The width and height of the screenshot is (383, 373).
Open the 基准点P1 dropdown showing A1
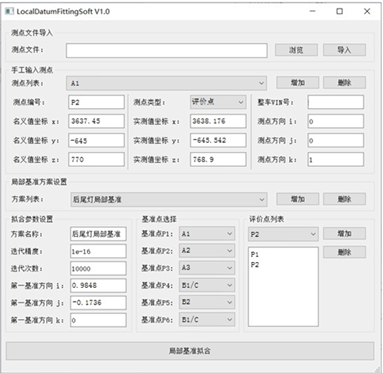point(207,234)
